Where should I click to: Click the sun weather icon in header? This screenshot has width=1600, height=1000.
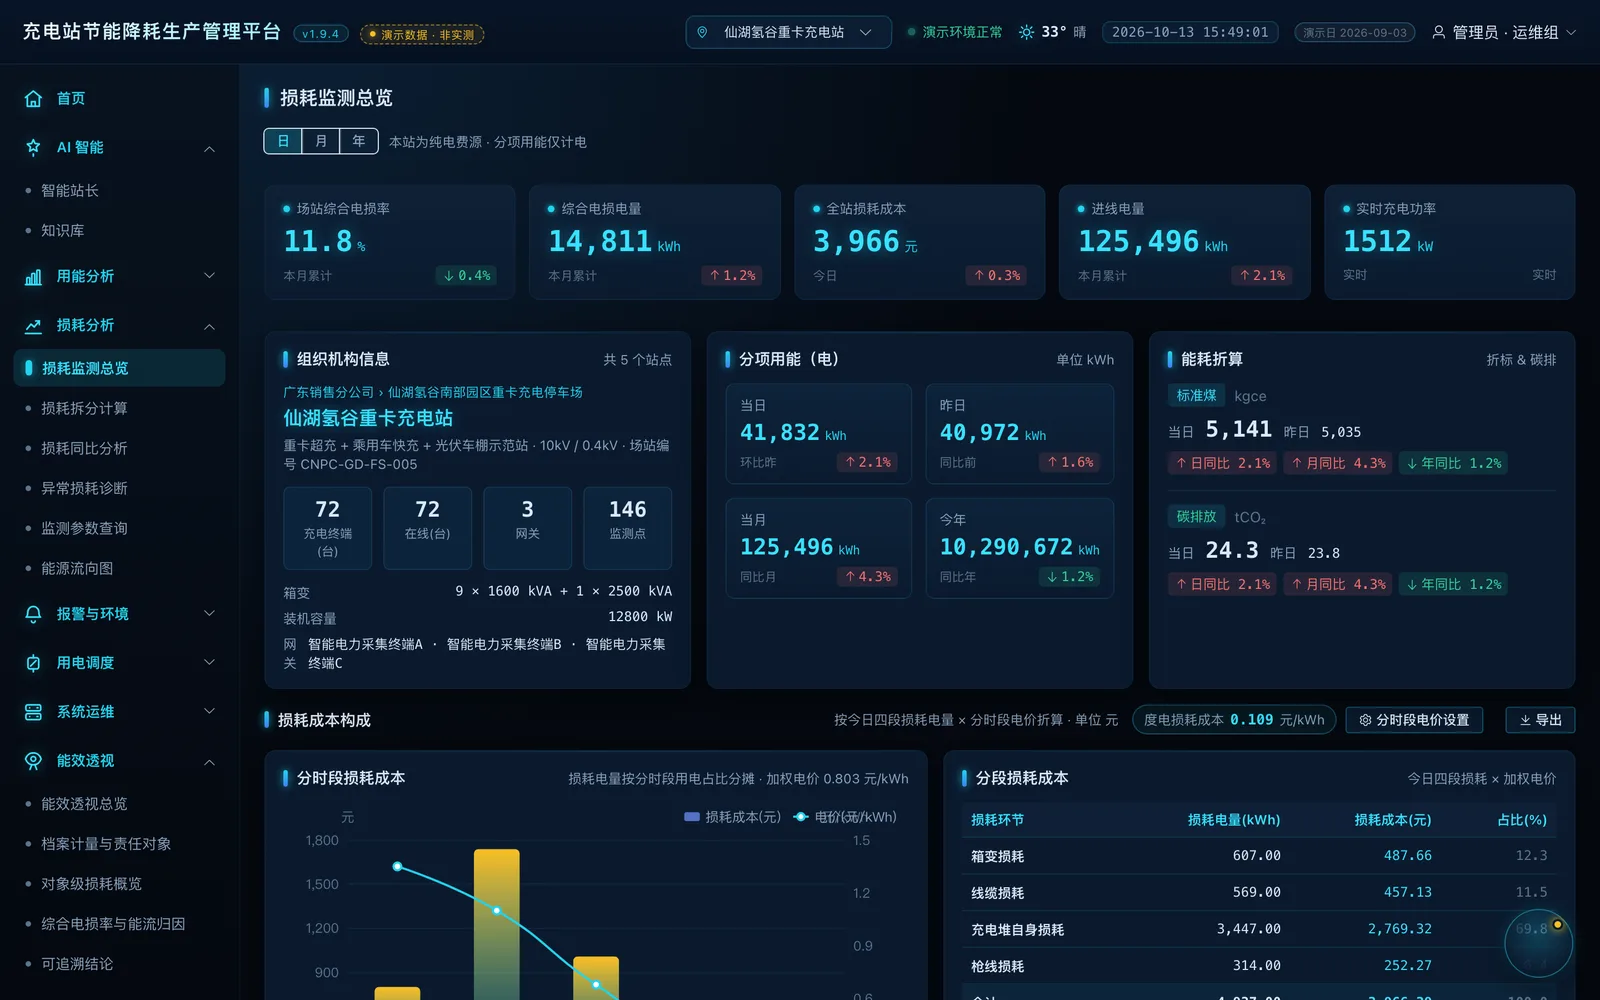point(1026,32)
